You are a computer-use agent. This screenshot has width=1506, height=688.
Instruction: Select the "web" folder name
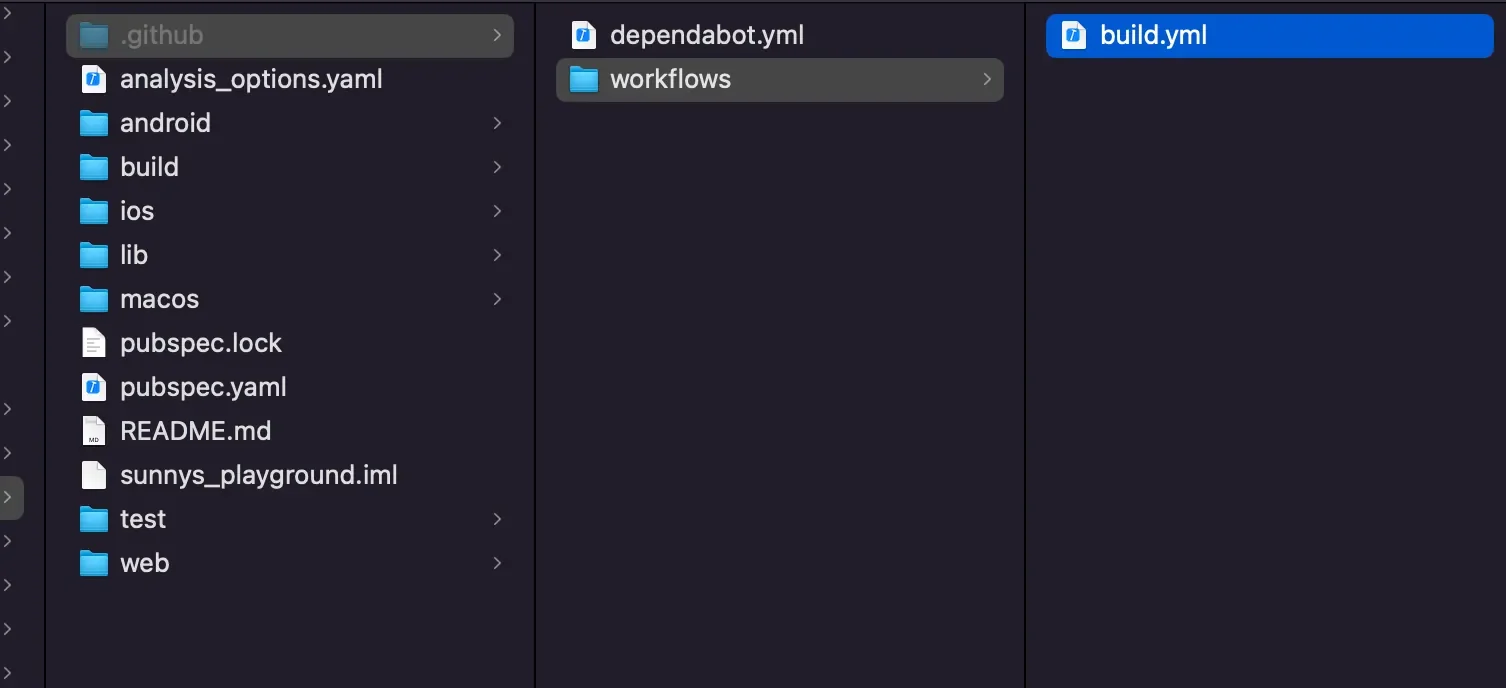[x=144, y=563]
